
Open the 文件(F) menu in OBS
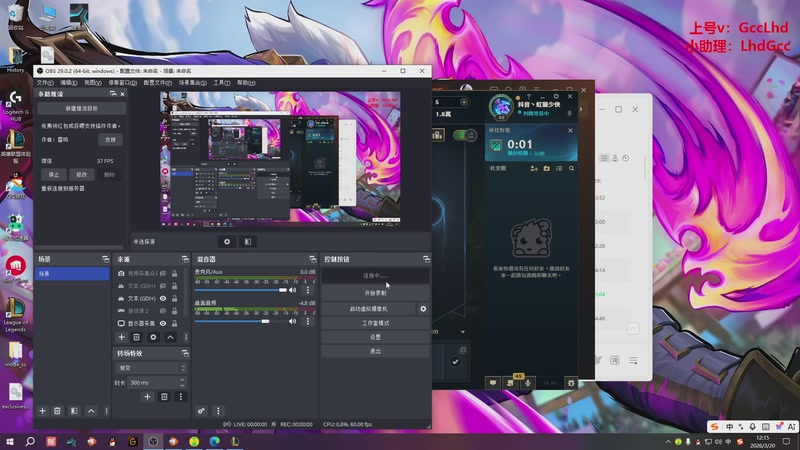(x=45, y=83)
